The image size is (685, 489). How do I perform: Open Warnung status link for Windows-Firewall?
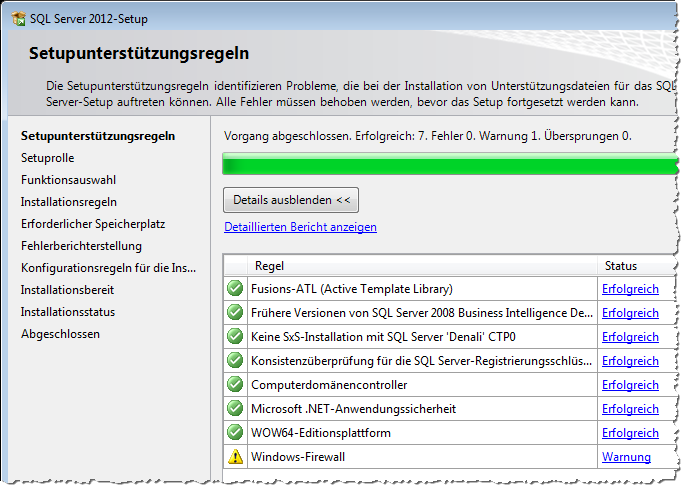(626, 457)
